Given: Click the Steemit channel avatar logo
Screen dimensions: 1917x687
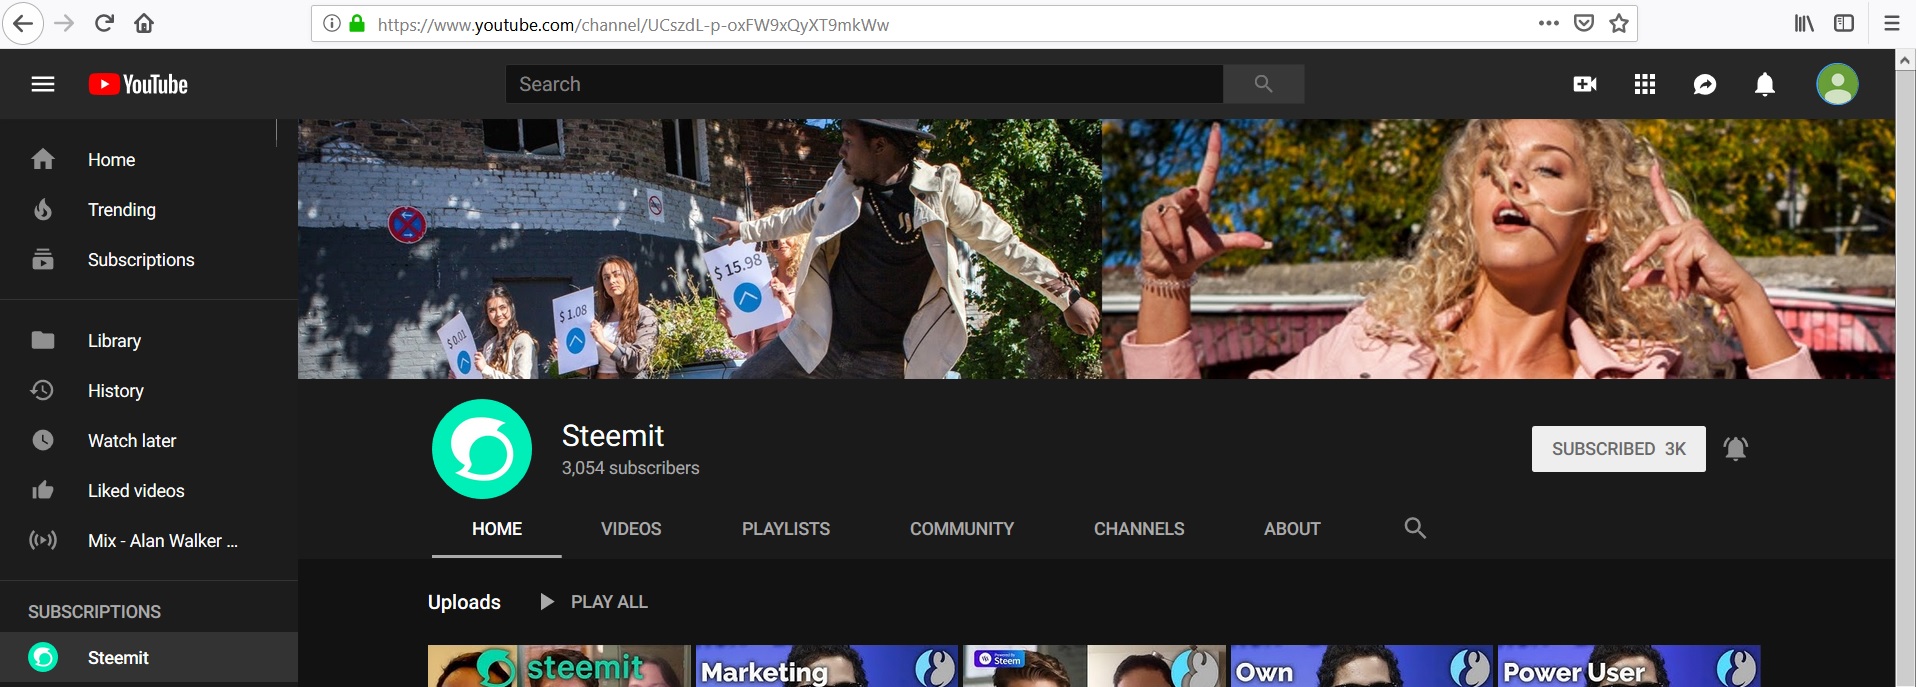Looking at the screenshot, I should pyautogui.click(x=482, y=449).
